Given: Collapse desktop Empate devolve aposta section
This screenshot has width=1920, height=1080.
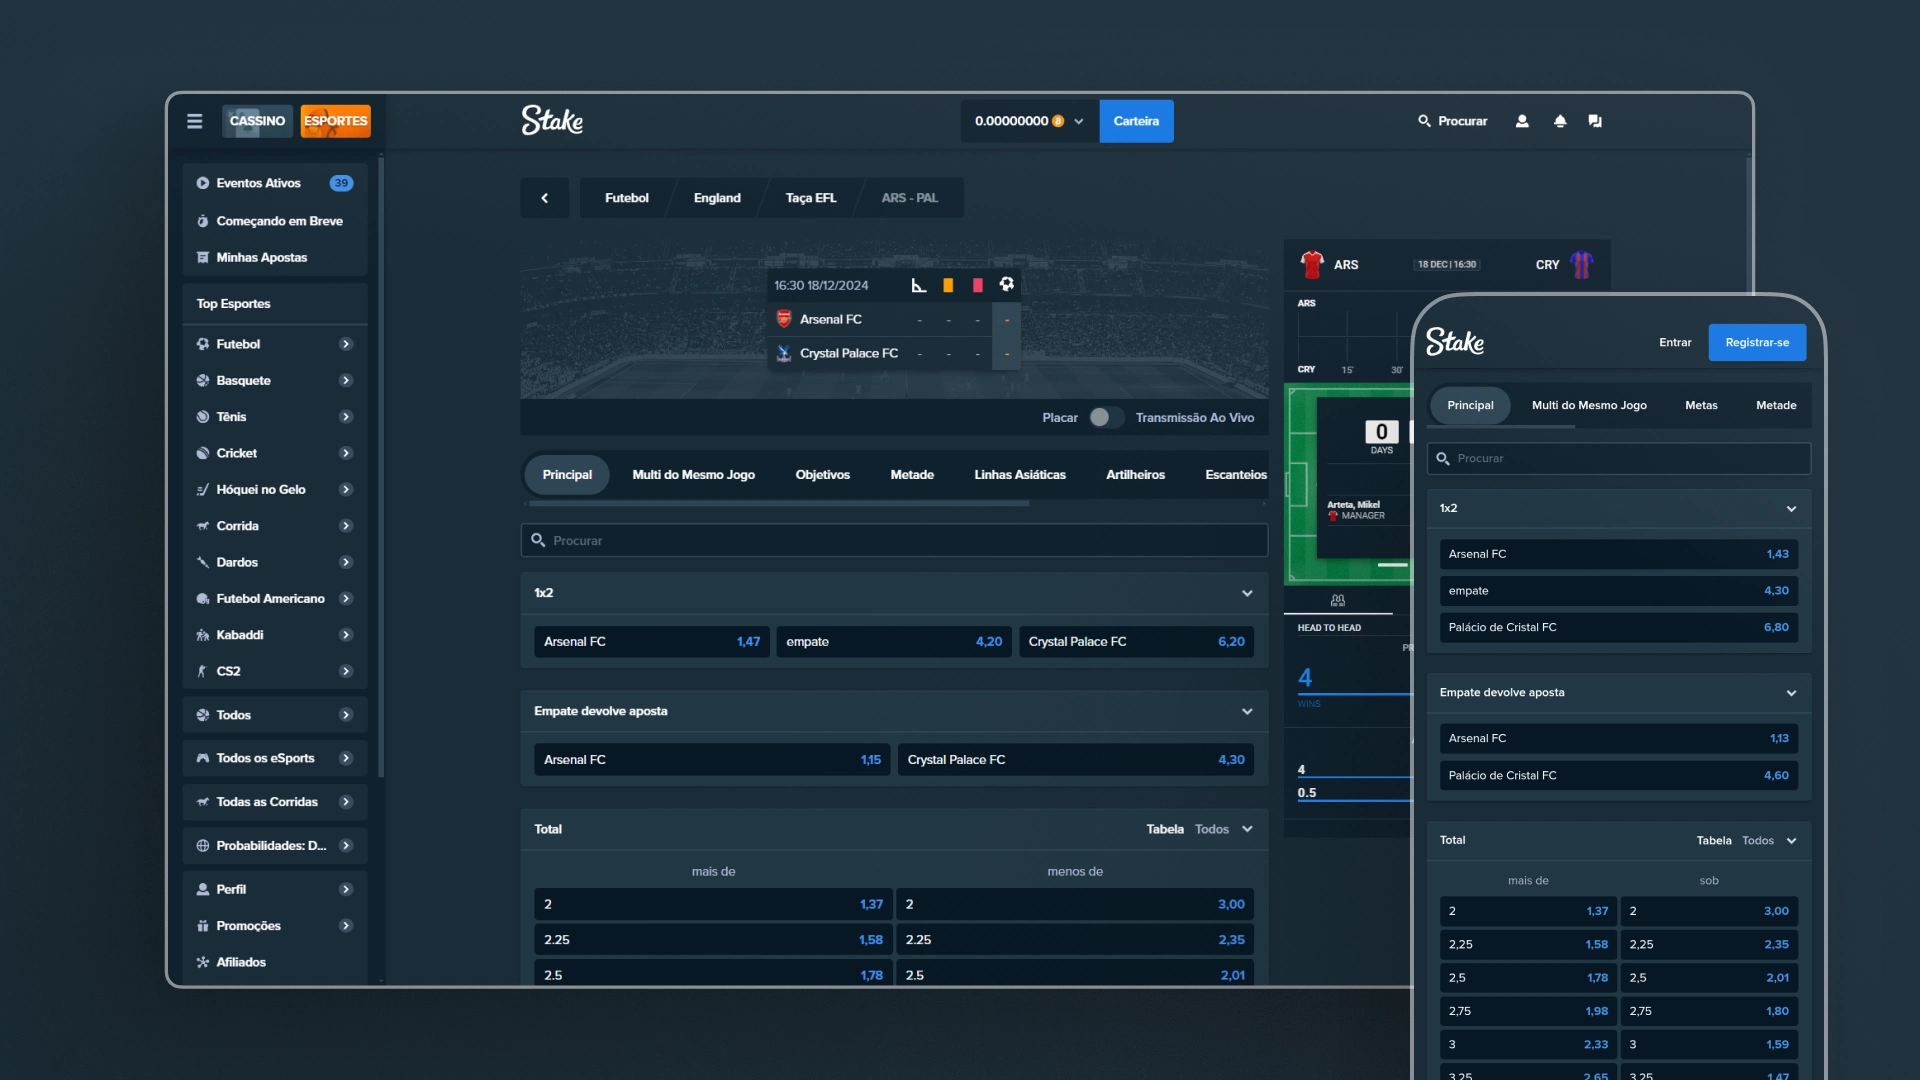Looking at the screenshot, I should pyautogui.click(x=1247, y=711).
